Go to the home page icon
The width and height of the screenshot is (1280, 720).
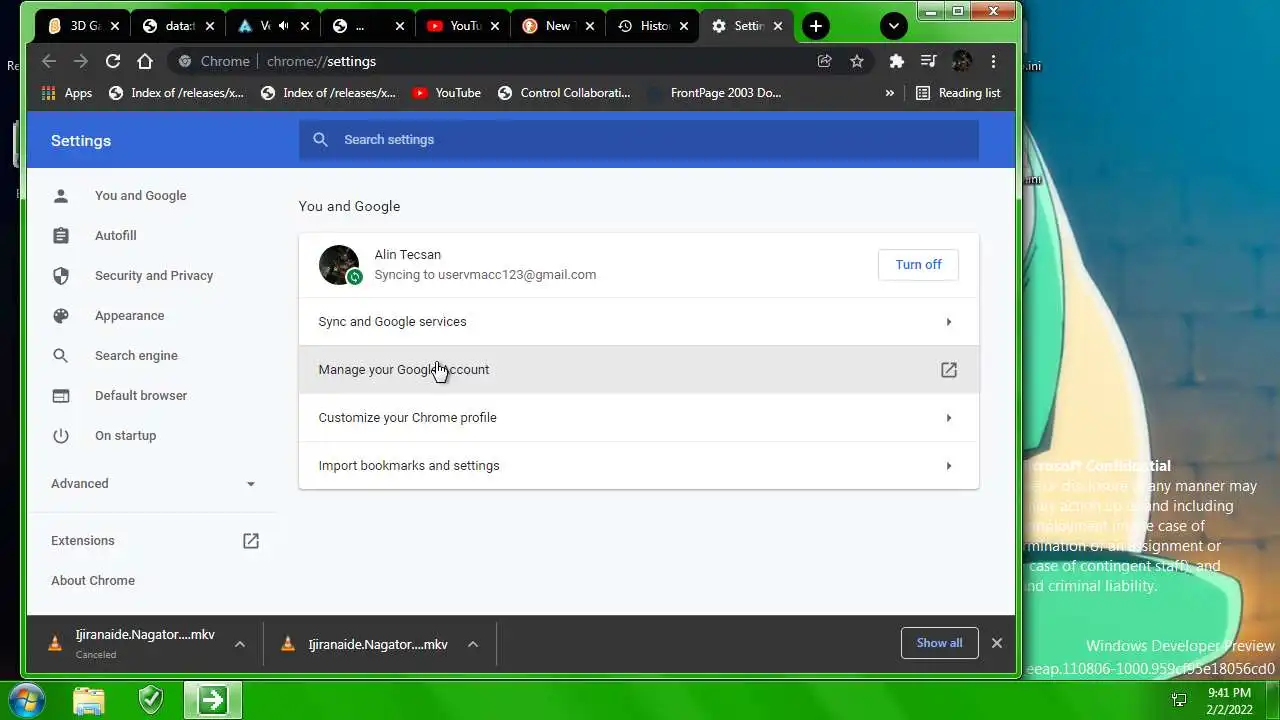[145, 61]
